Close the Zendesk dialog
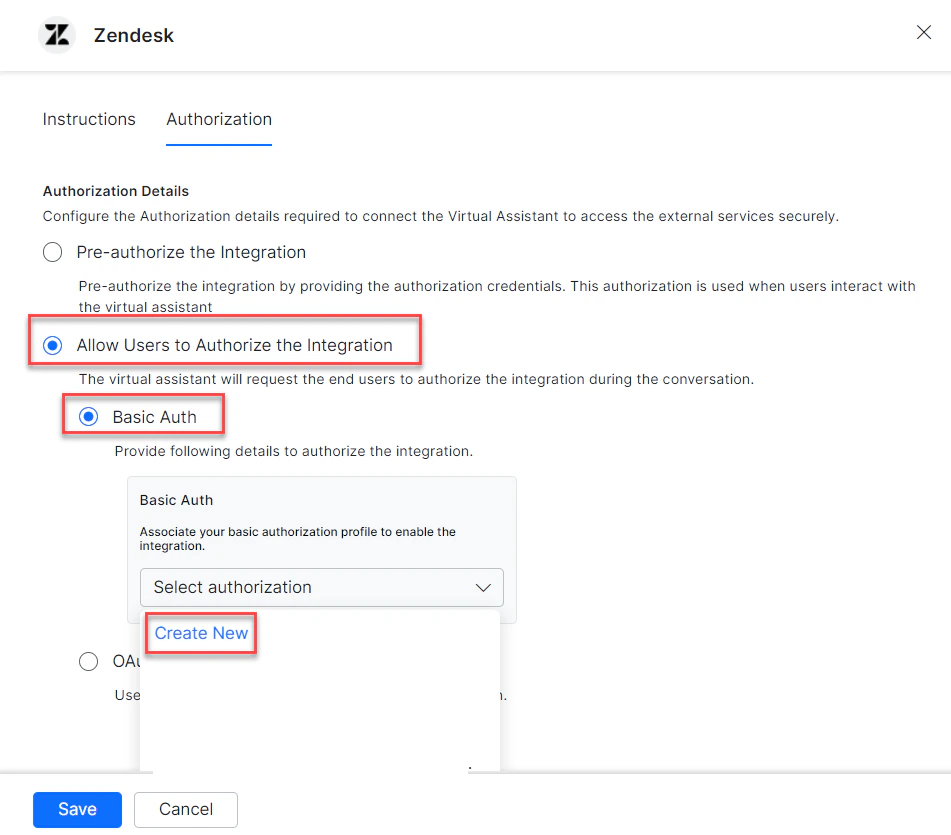The image size is (951, 835). click(x=923, y=32)
